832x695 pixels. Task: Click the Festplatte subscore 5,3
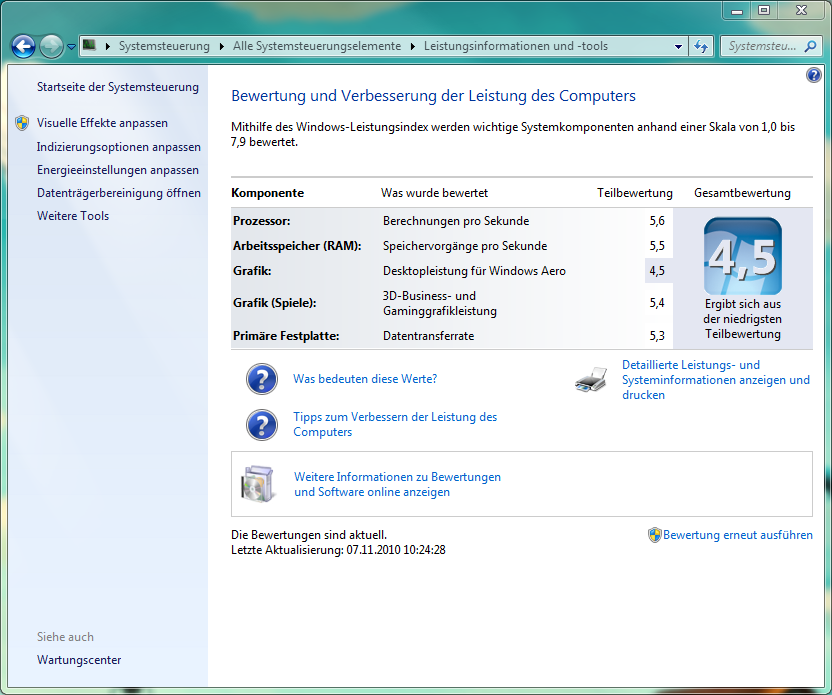[x=657, y=336]
